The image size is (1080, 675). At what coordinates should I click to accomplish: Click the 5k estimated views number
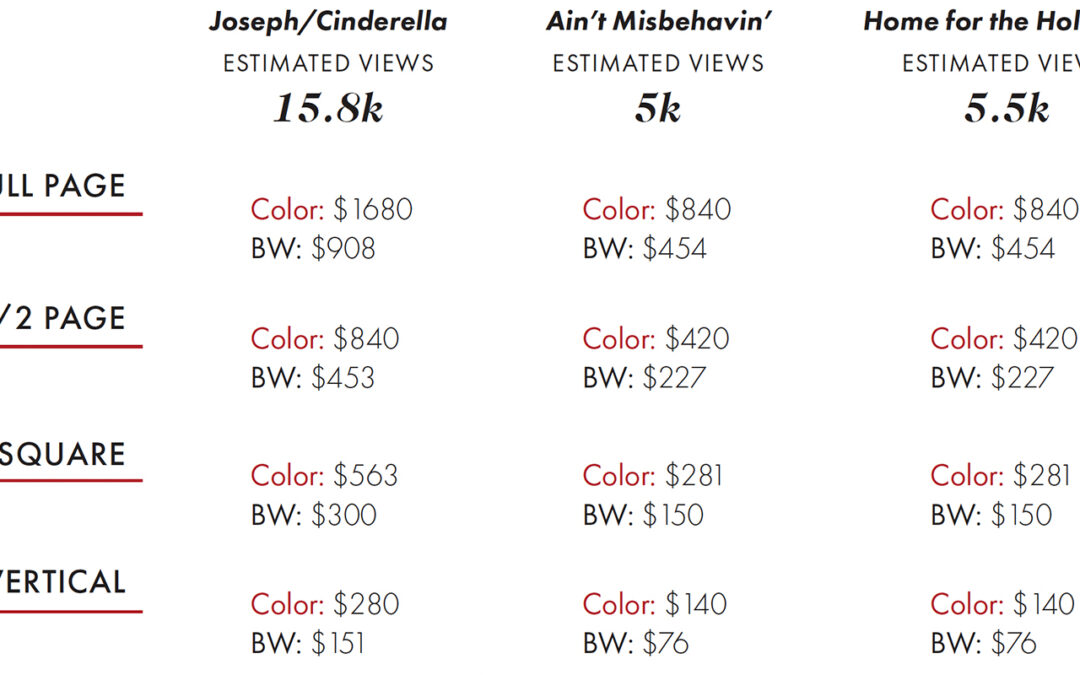click(658, 108)
